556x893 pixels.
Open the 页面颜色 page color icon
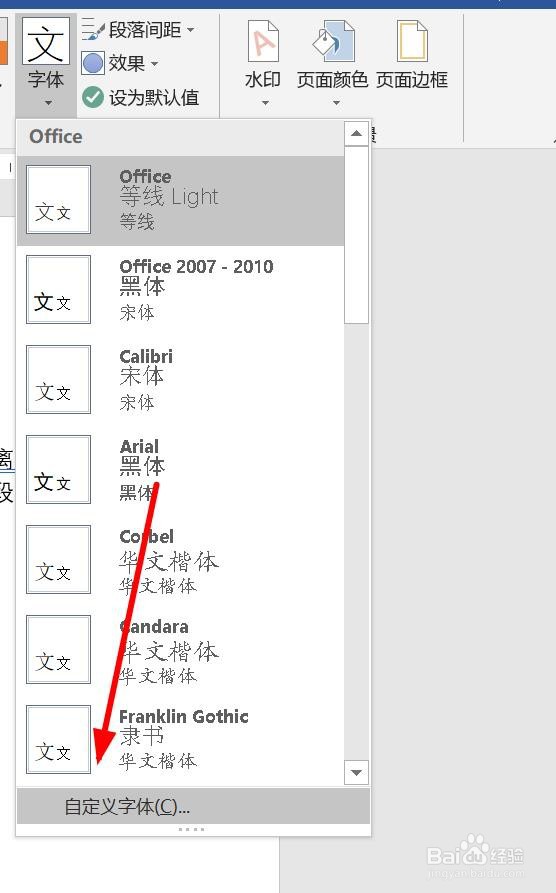(333, 41)
